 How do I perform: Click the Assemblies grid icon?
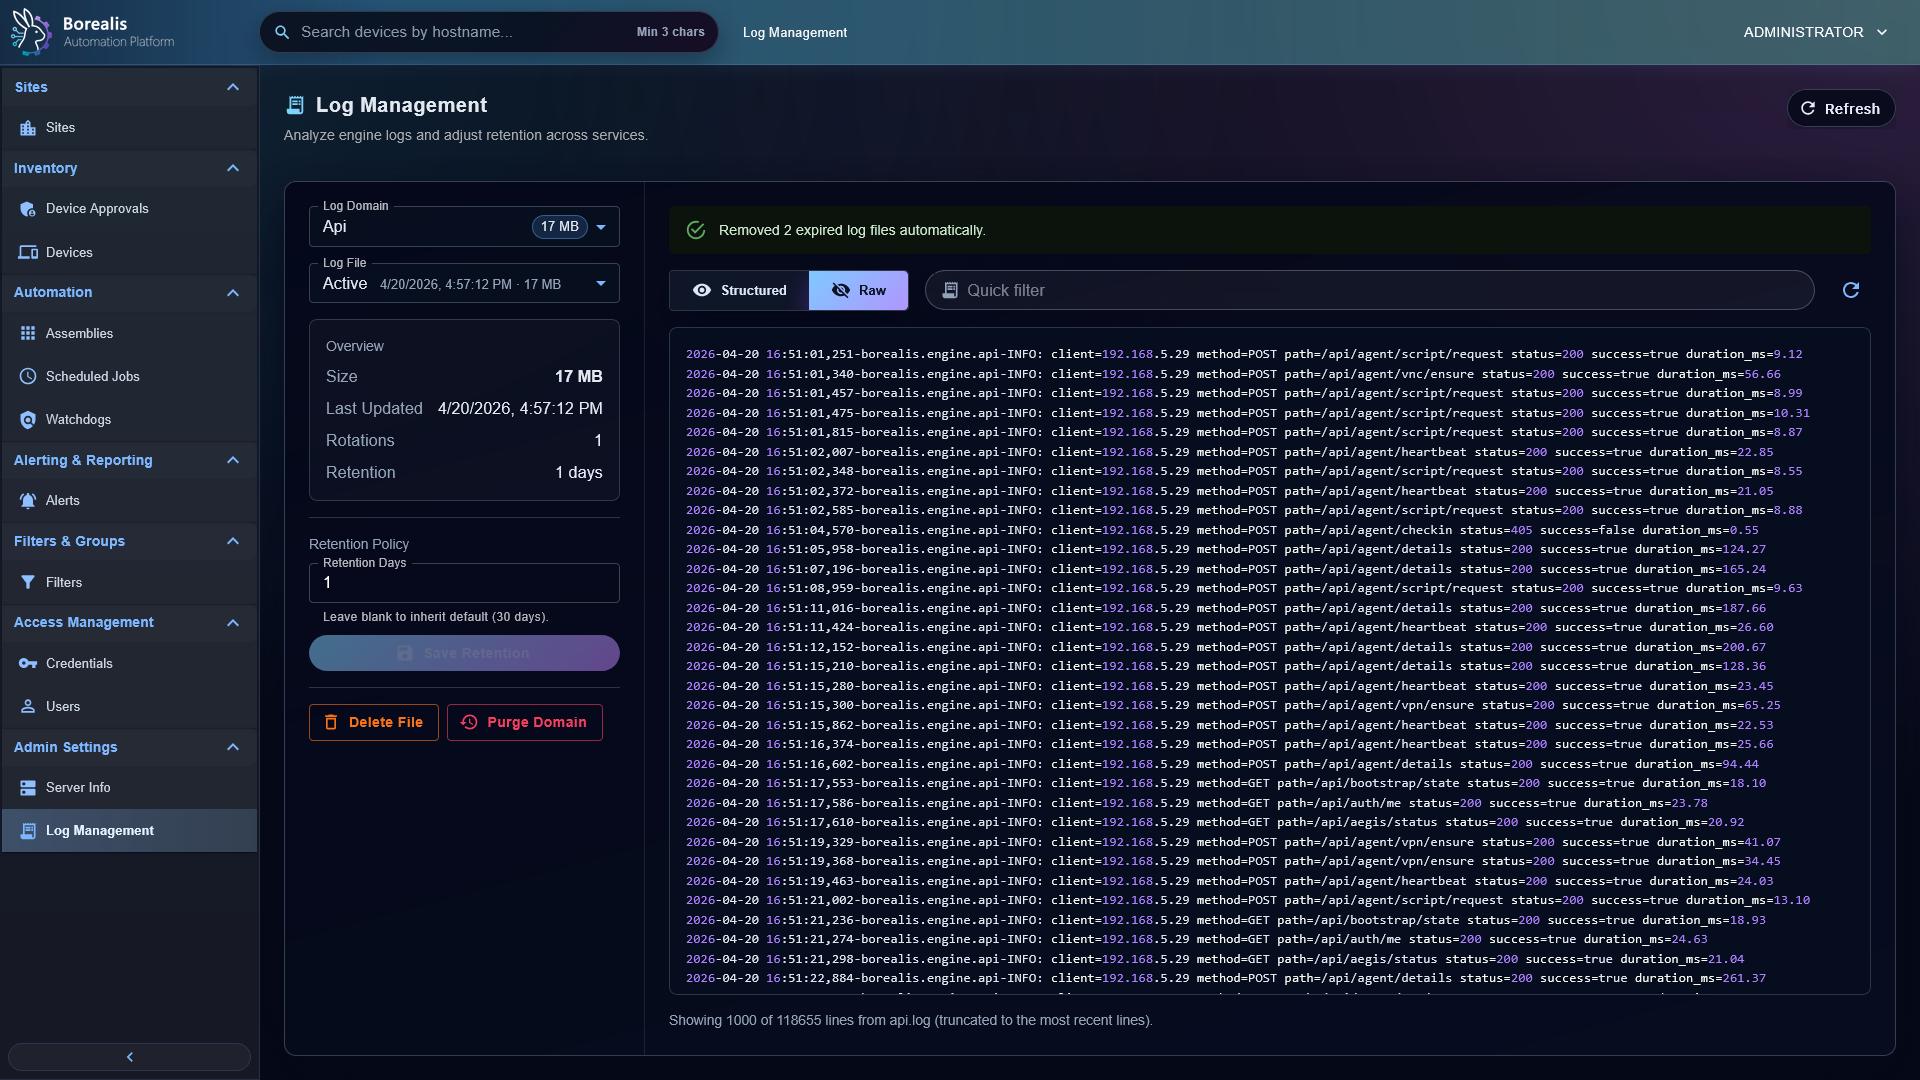coord(28,333)
